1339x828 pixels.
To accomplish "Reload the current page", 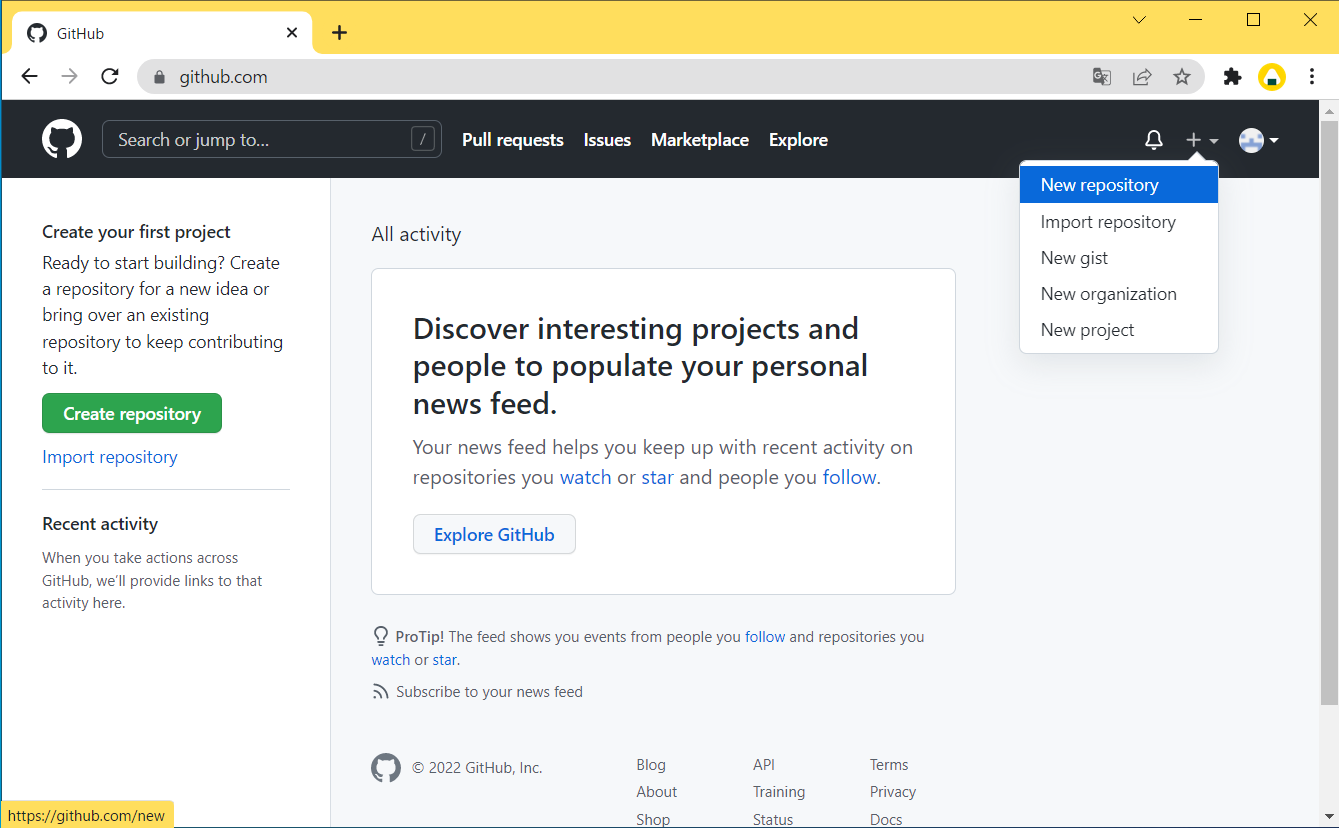I will [x=110, y=77].
